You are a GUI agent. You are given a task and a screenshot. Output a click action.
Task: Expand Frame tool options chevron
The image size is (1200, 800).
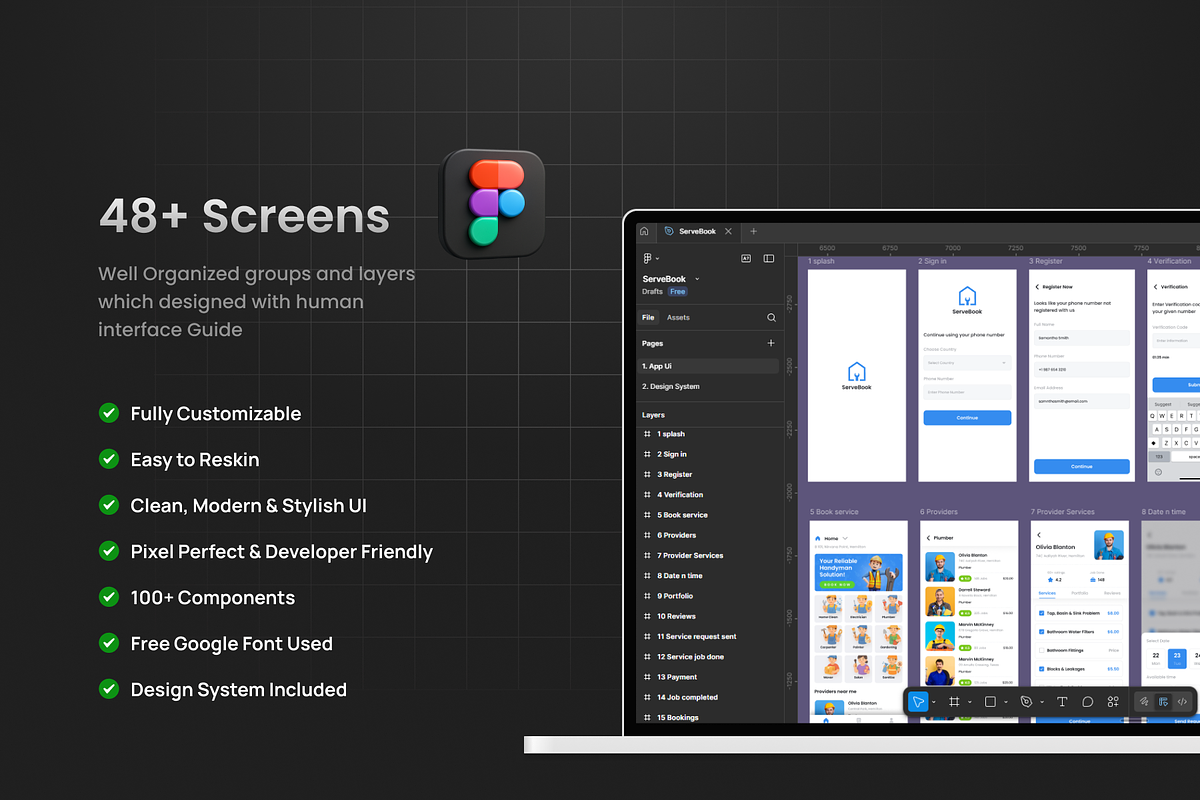point(970,702)
